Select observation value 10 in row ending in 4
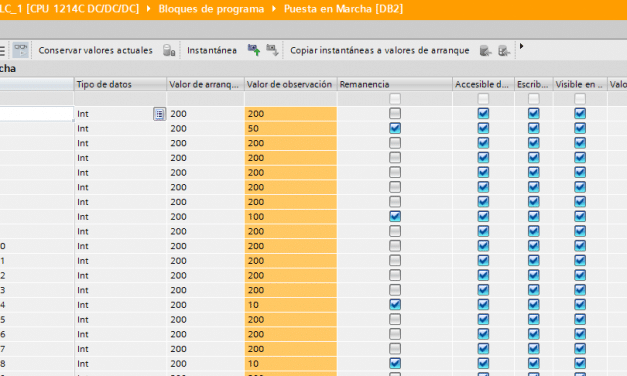The height and width of the screenshot is (376, 627). point(290,305)
